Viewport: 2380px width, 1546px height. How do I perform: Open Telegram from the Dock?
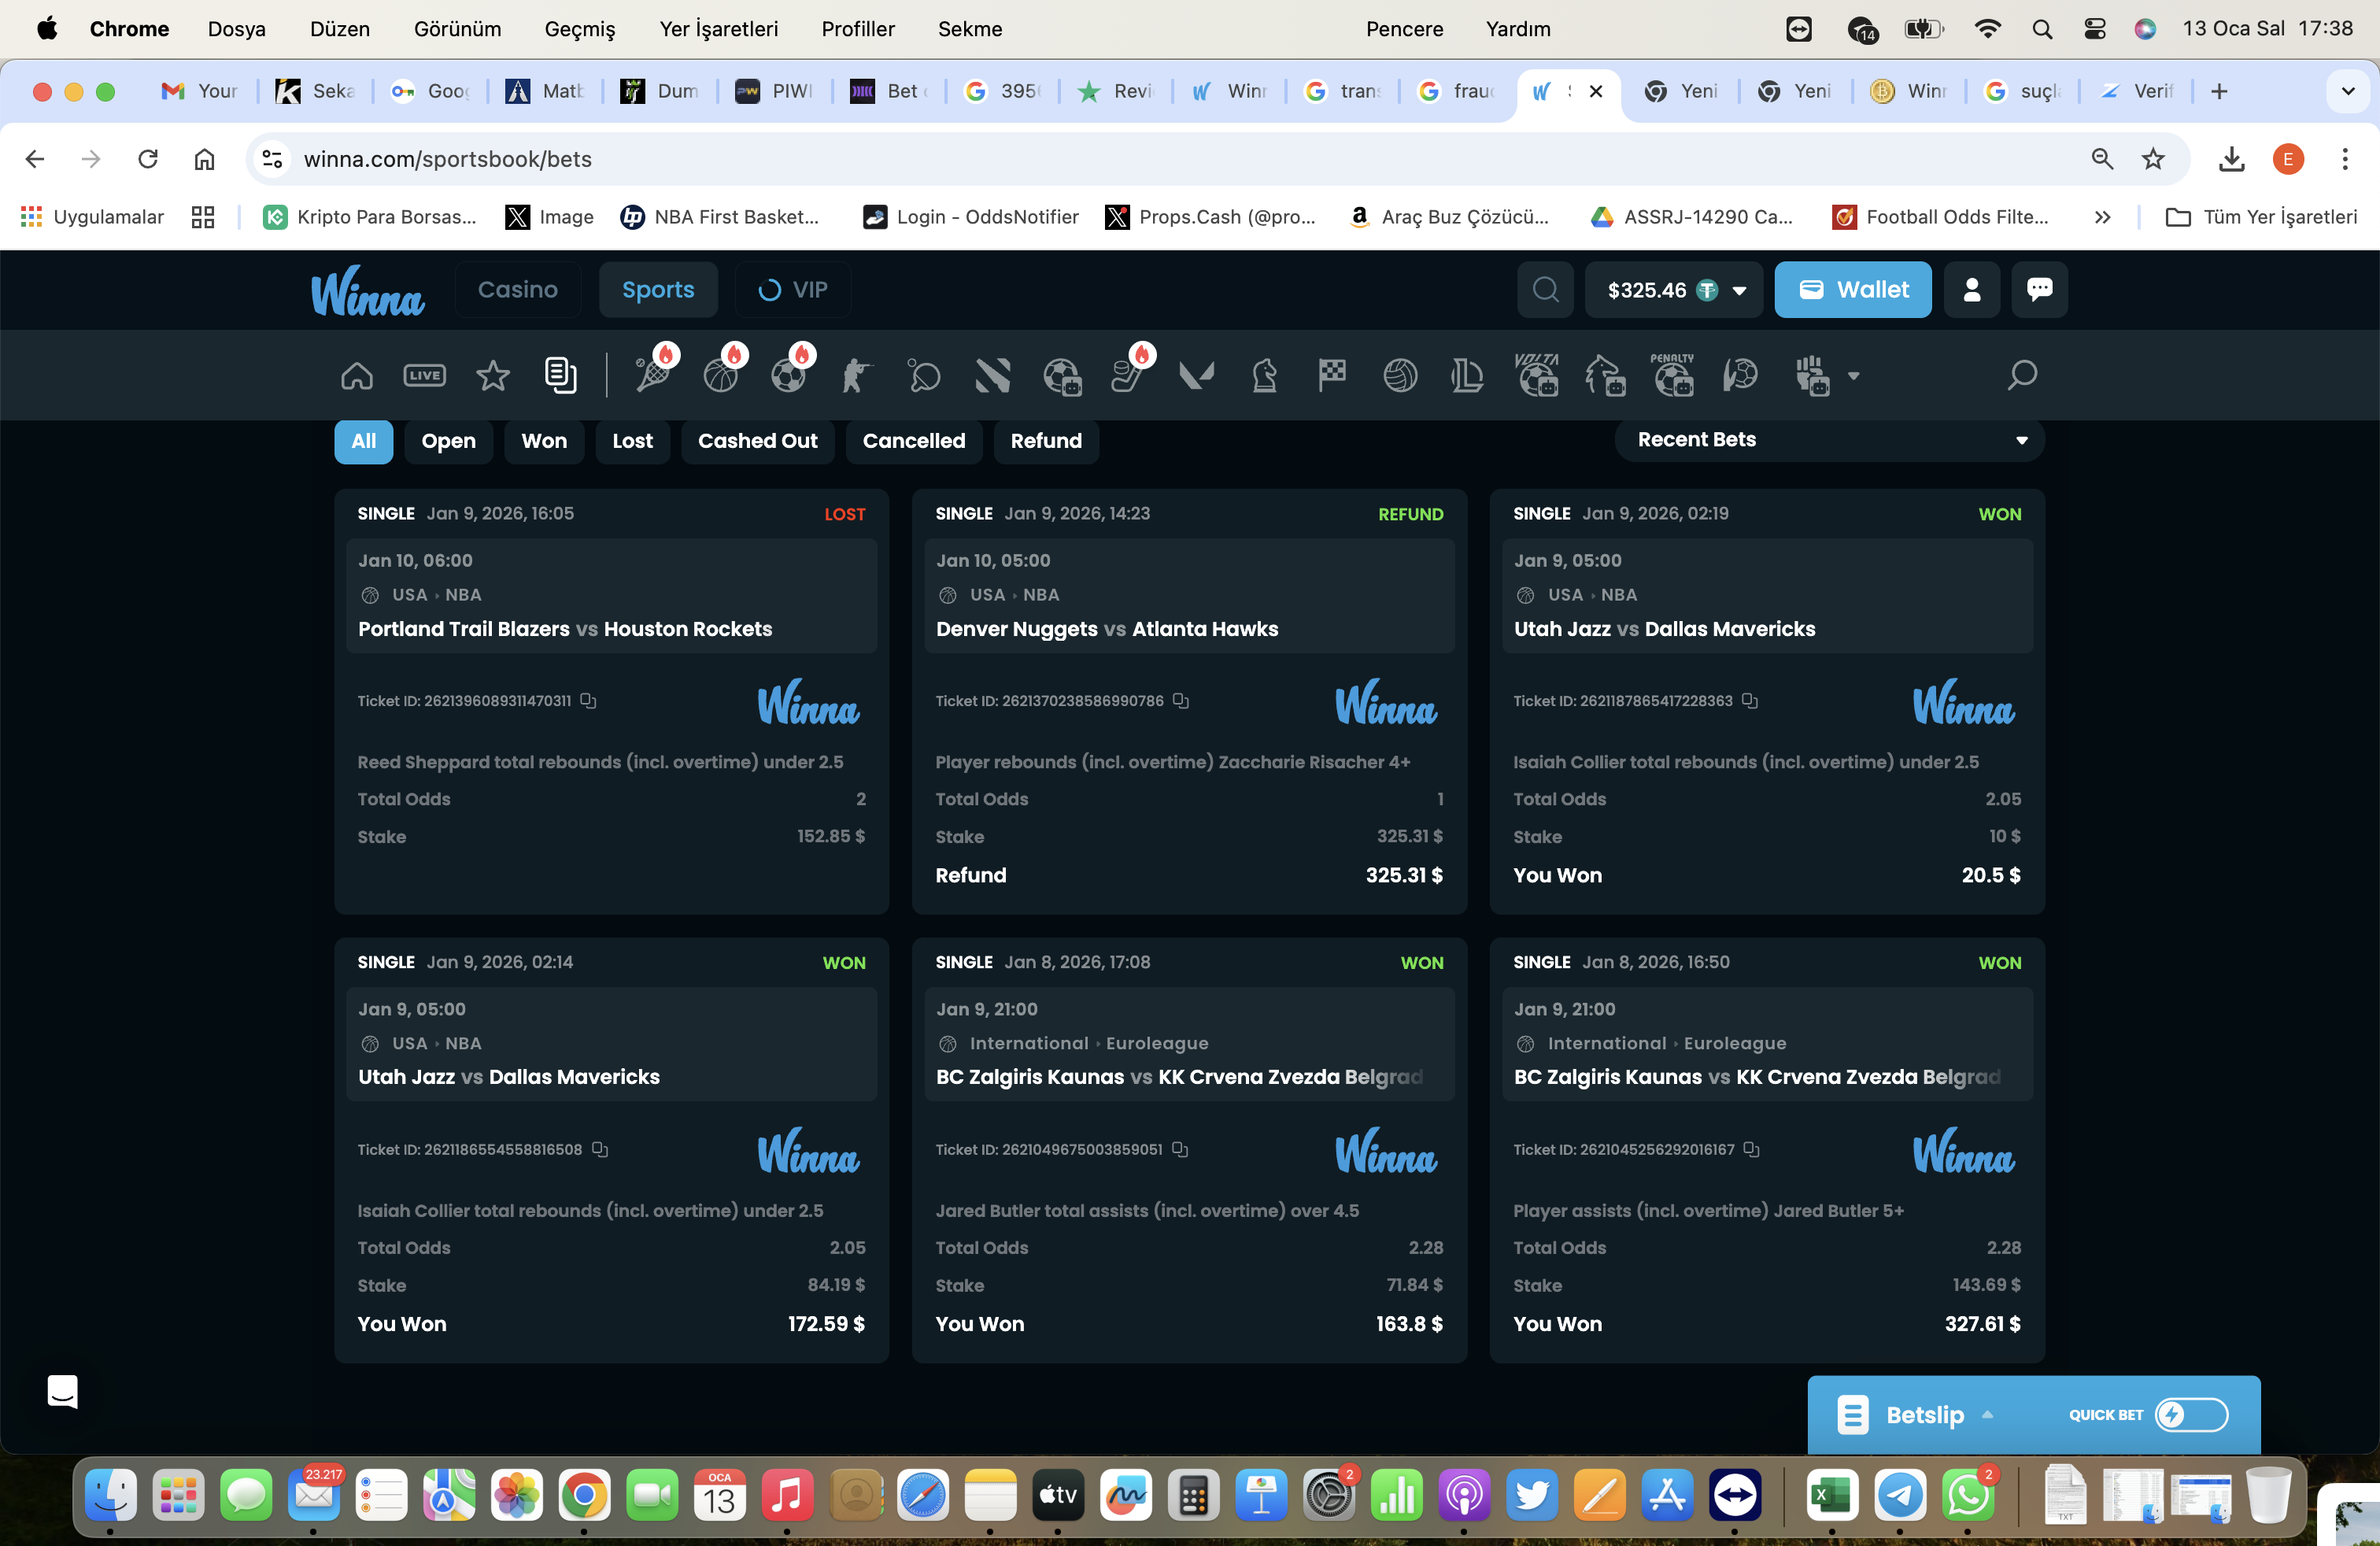1899,1495
